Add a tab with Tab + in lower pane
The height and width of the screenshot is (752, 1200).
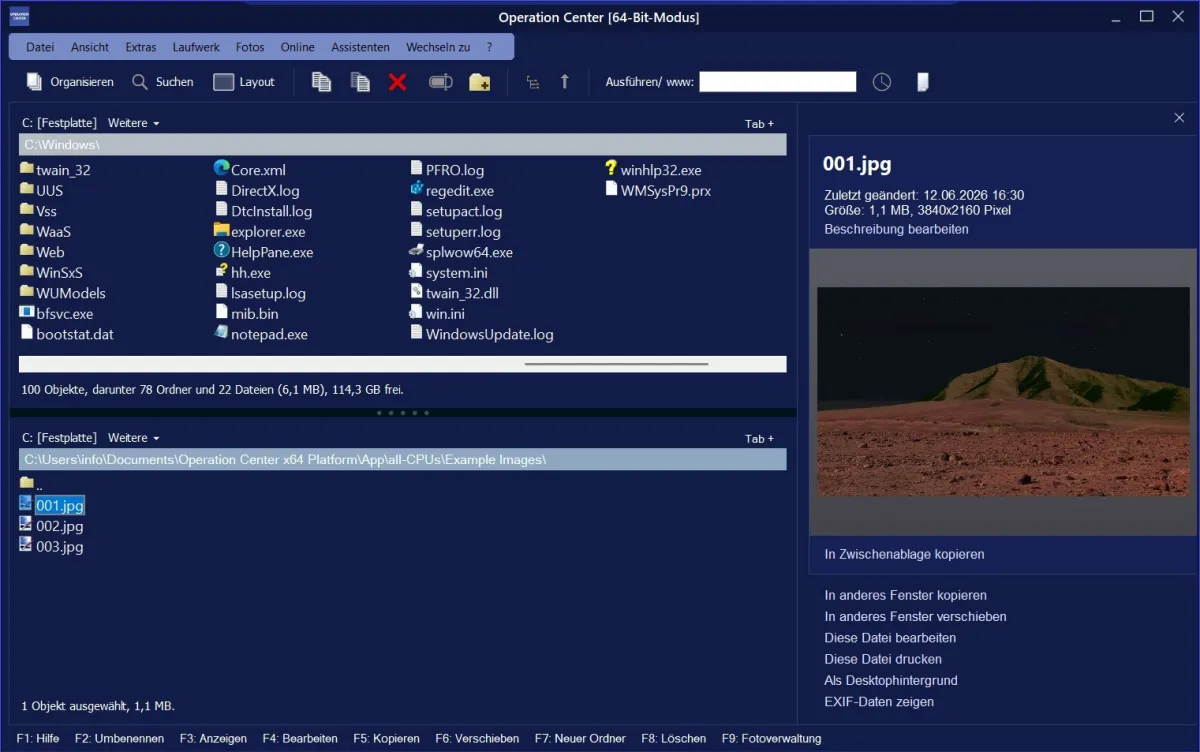tap(760, 439)
